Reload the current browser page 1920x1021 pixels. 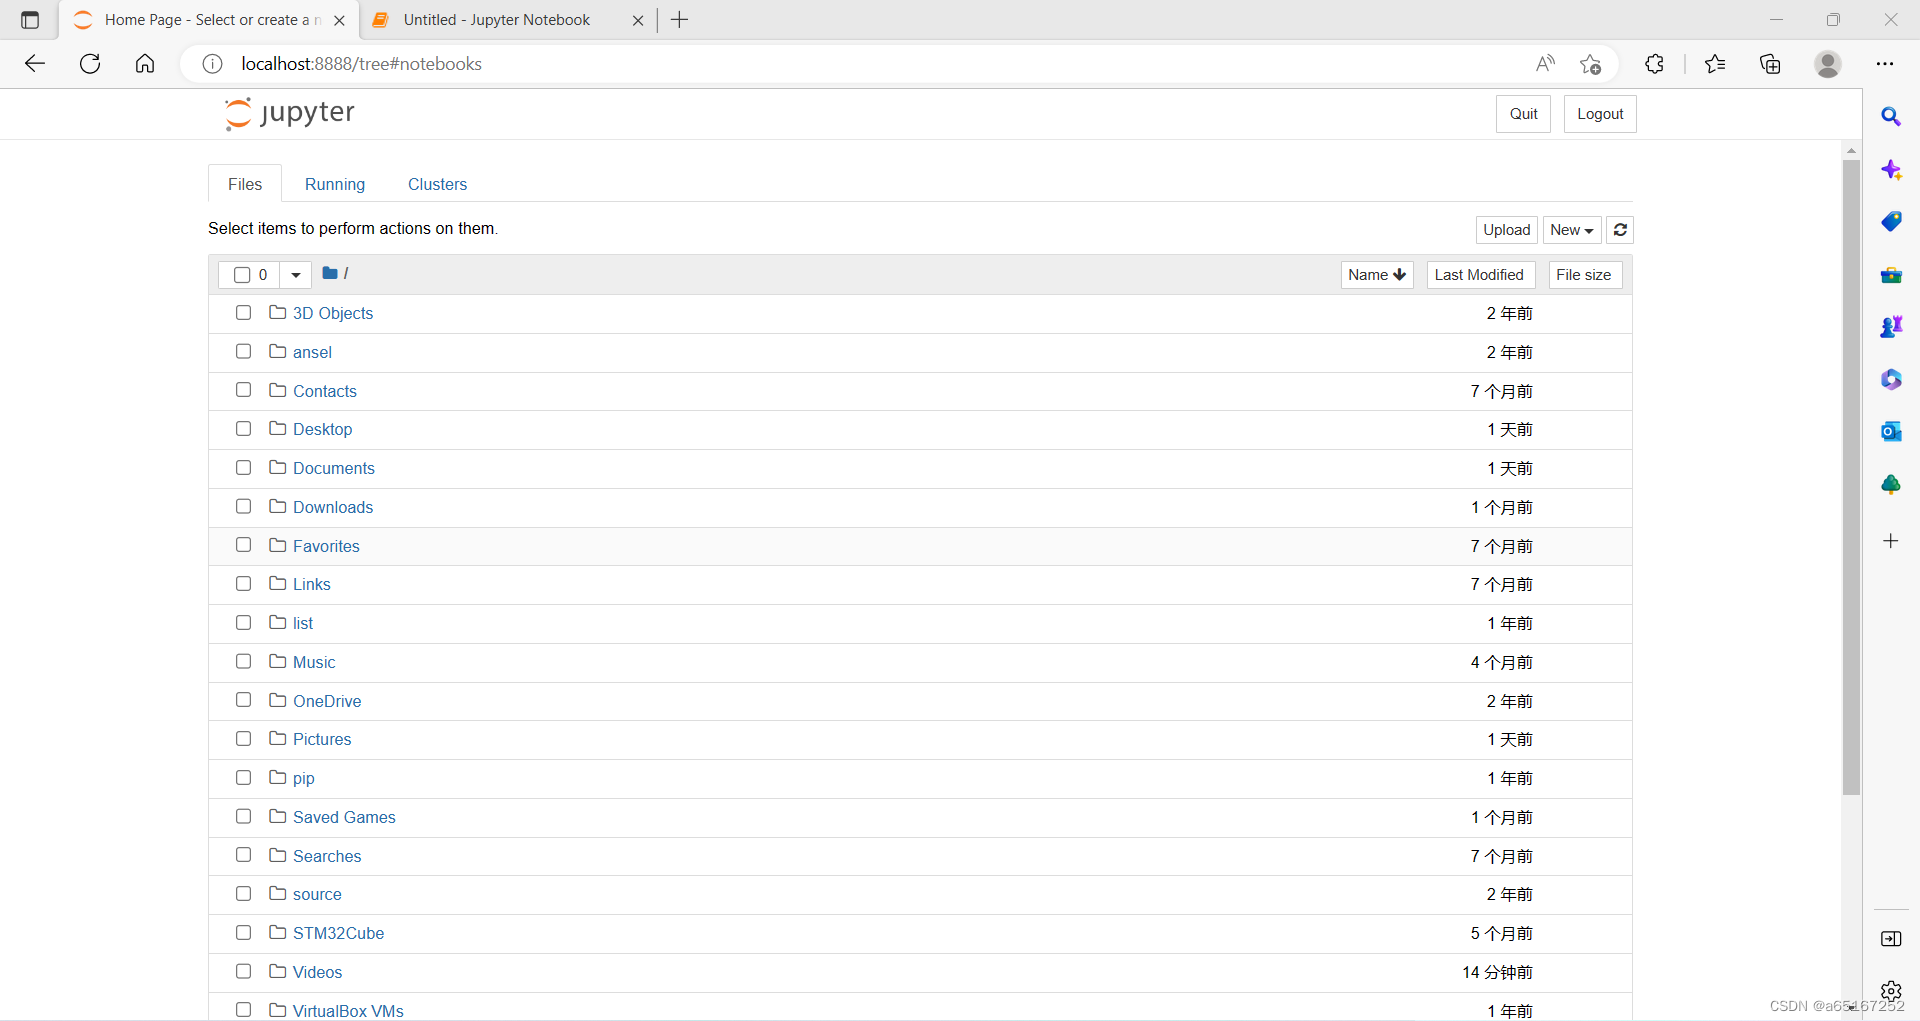[90, 64]
